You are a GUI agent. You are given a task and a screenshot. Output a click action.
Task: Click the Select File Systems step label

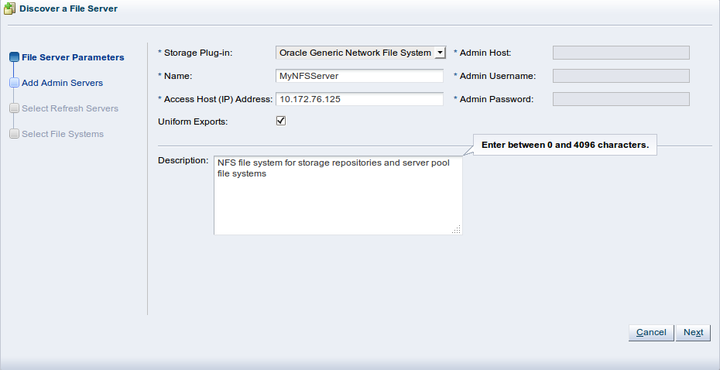point(63,134)
